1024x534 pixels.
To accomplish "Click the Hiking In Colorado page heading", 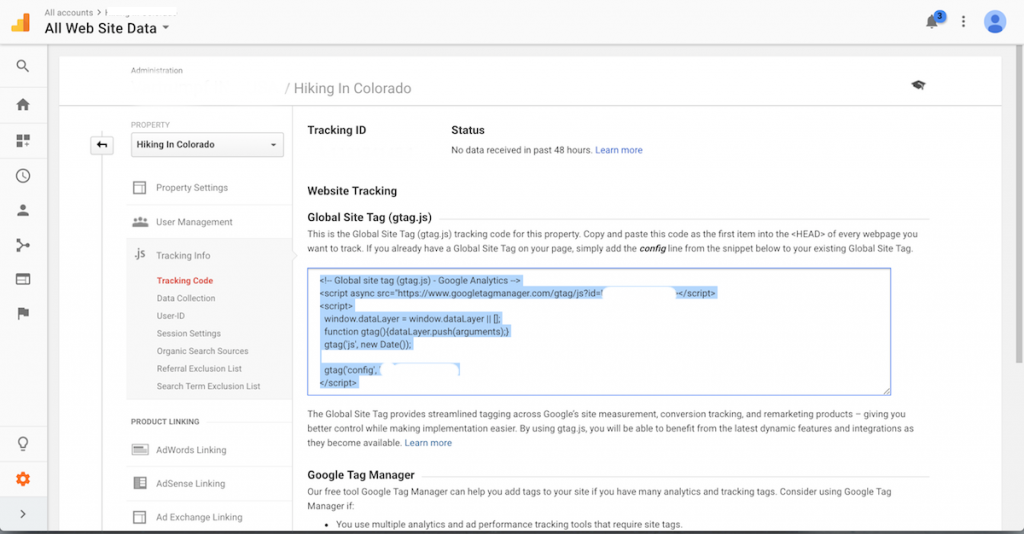I will [x=352, y=88].
